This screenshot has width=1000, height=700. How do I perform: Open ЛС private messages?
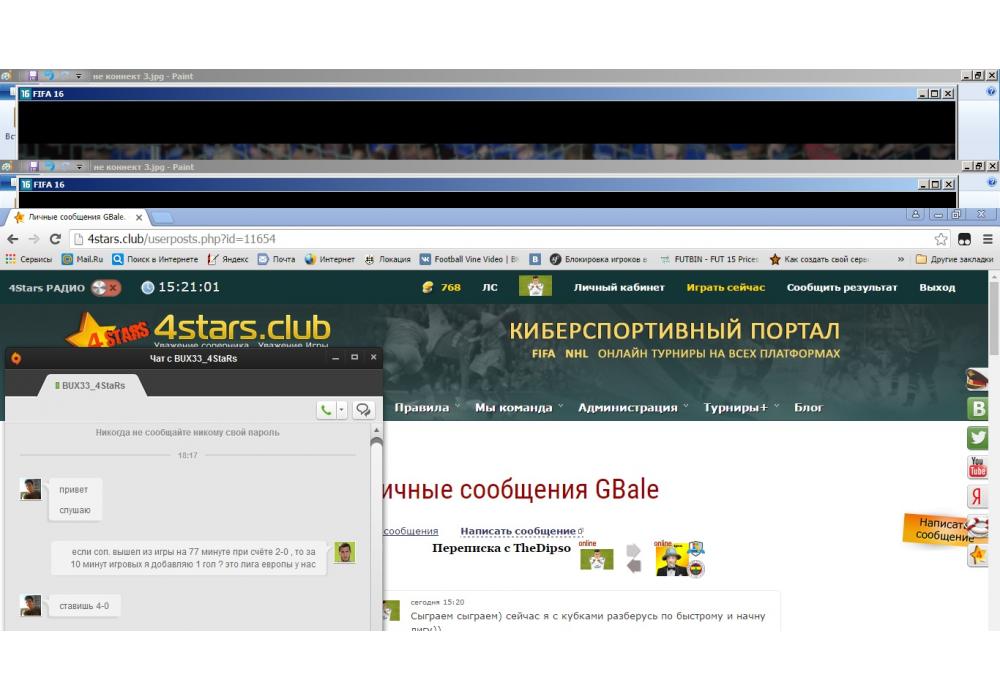point(489,288)
